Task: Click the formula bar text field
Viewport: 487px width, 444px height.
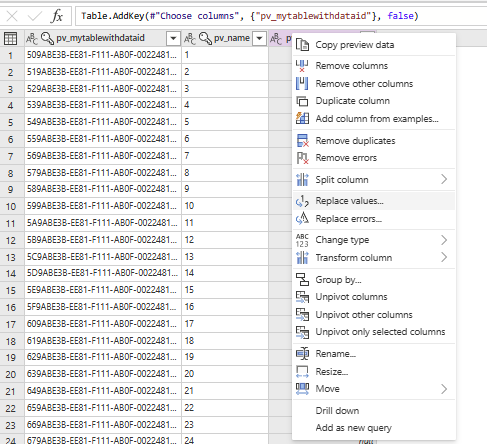Action: click(281, 16)
